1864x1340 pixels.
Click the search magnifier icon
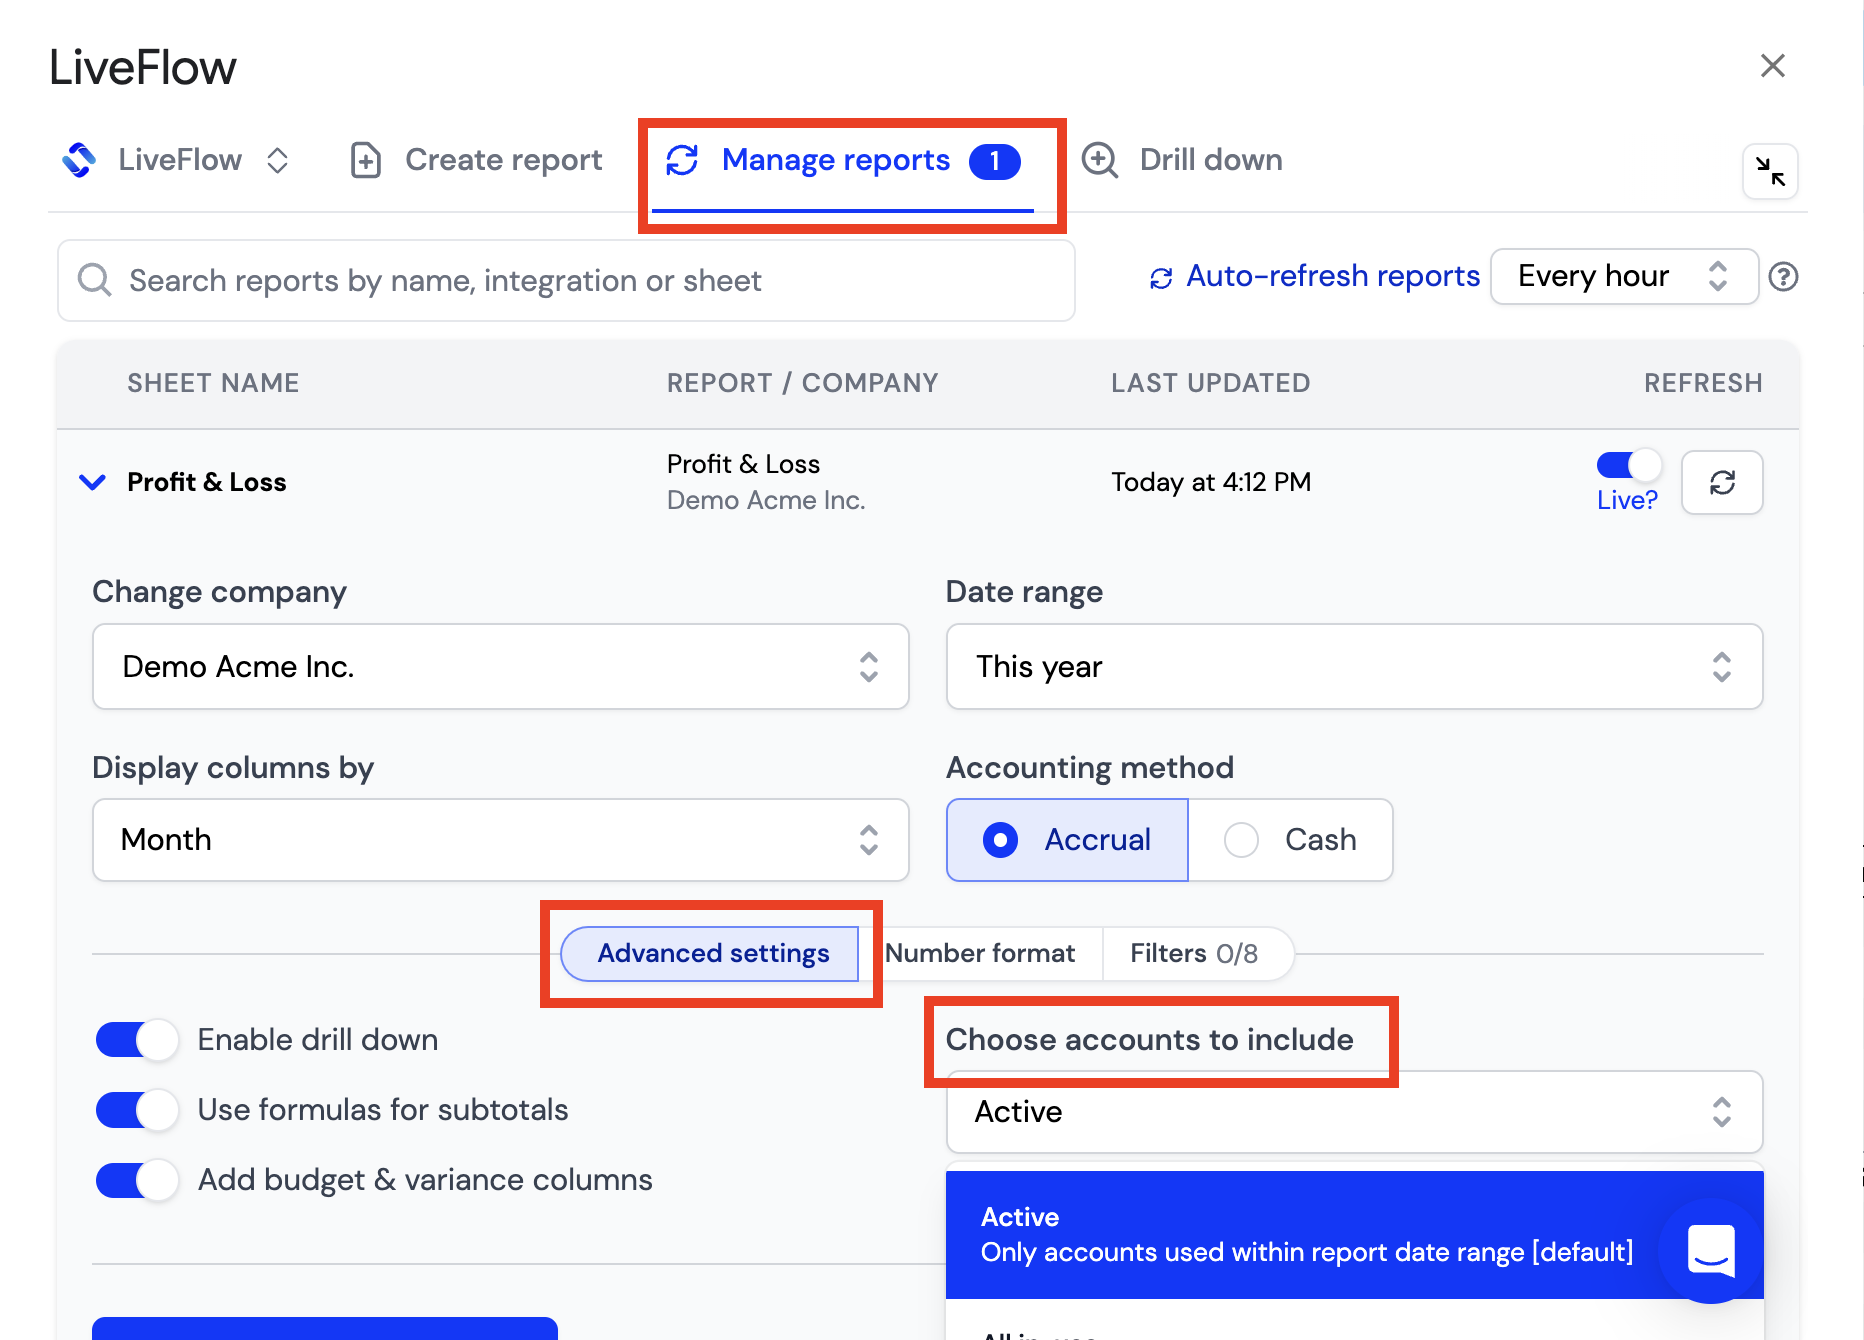(x=95, y=280)
